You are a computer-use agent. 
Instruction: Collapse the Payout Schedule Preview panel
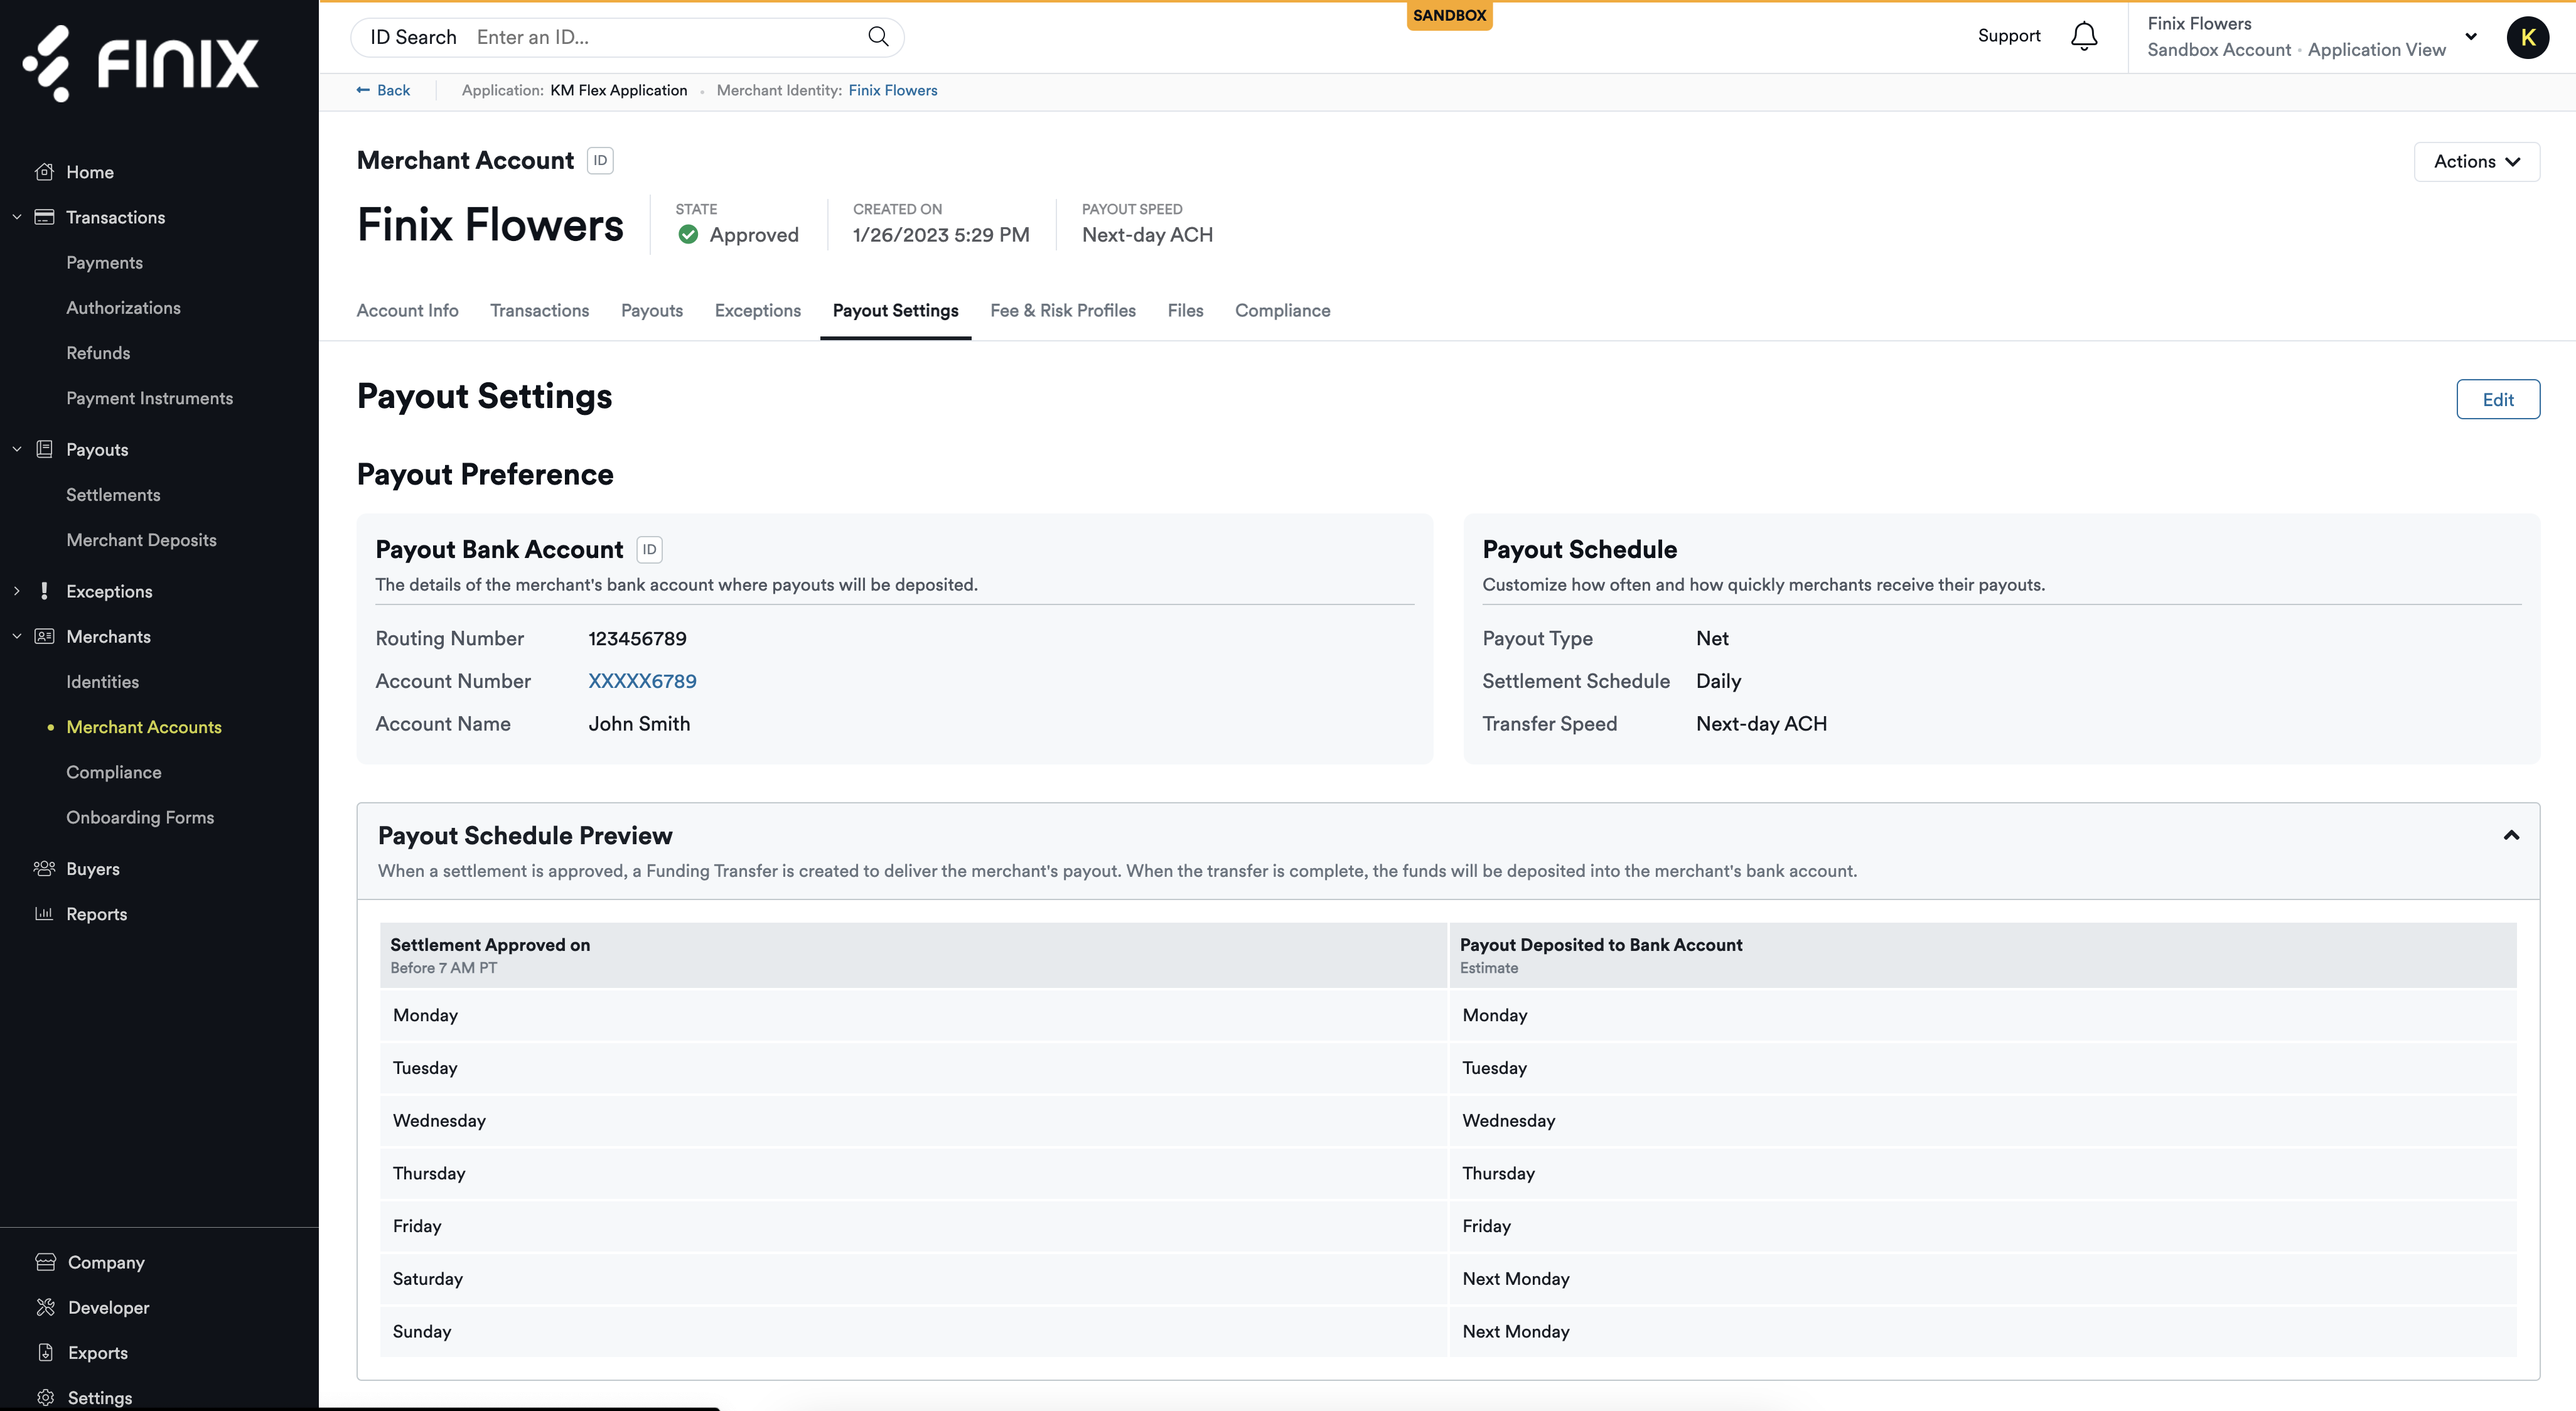[2510, 835]
